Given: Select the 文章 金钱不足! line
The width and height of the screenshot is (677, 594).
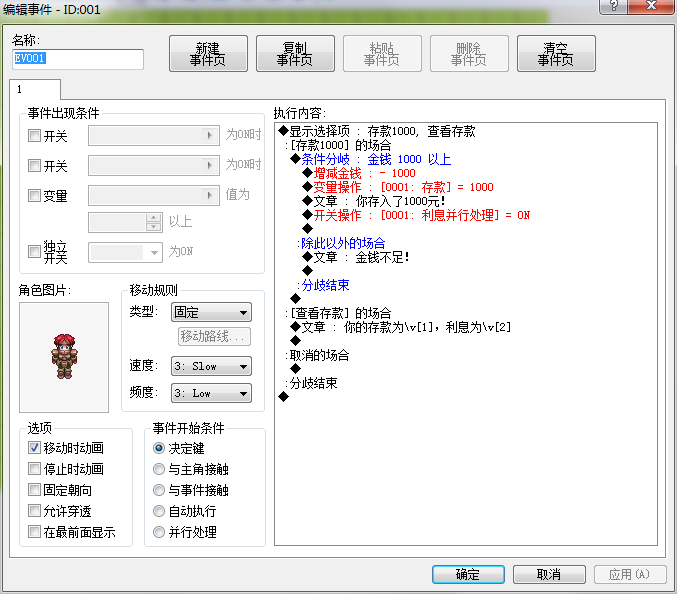Looking at the screenshot, I should (355, 257).
